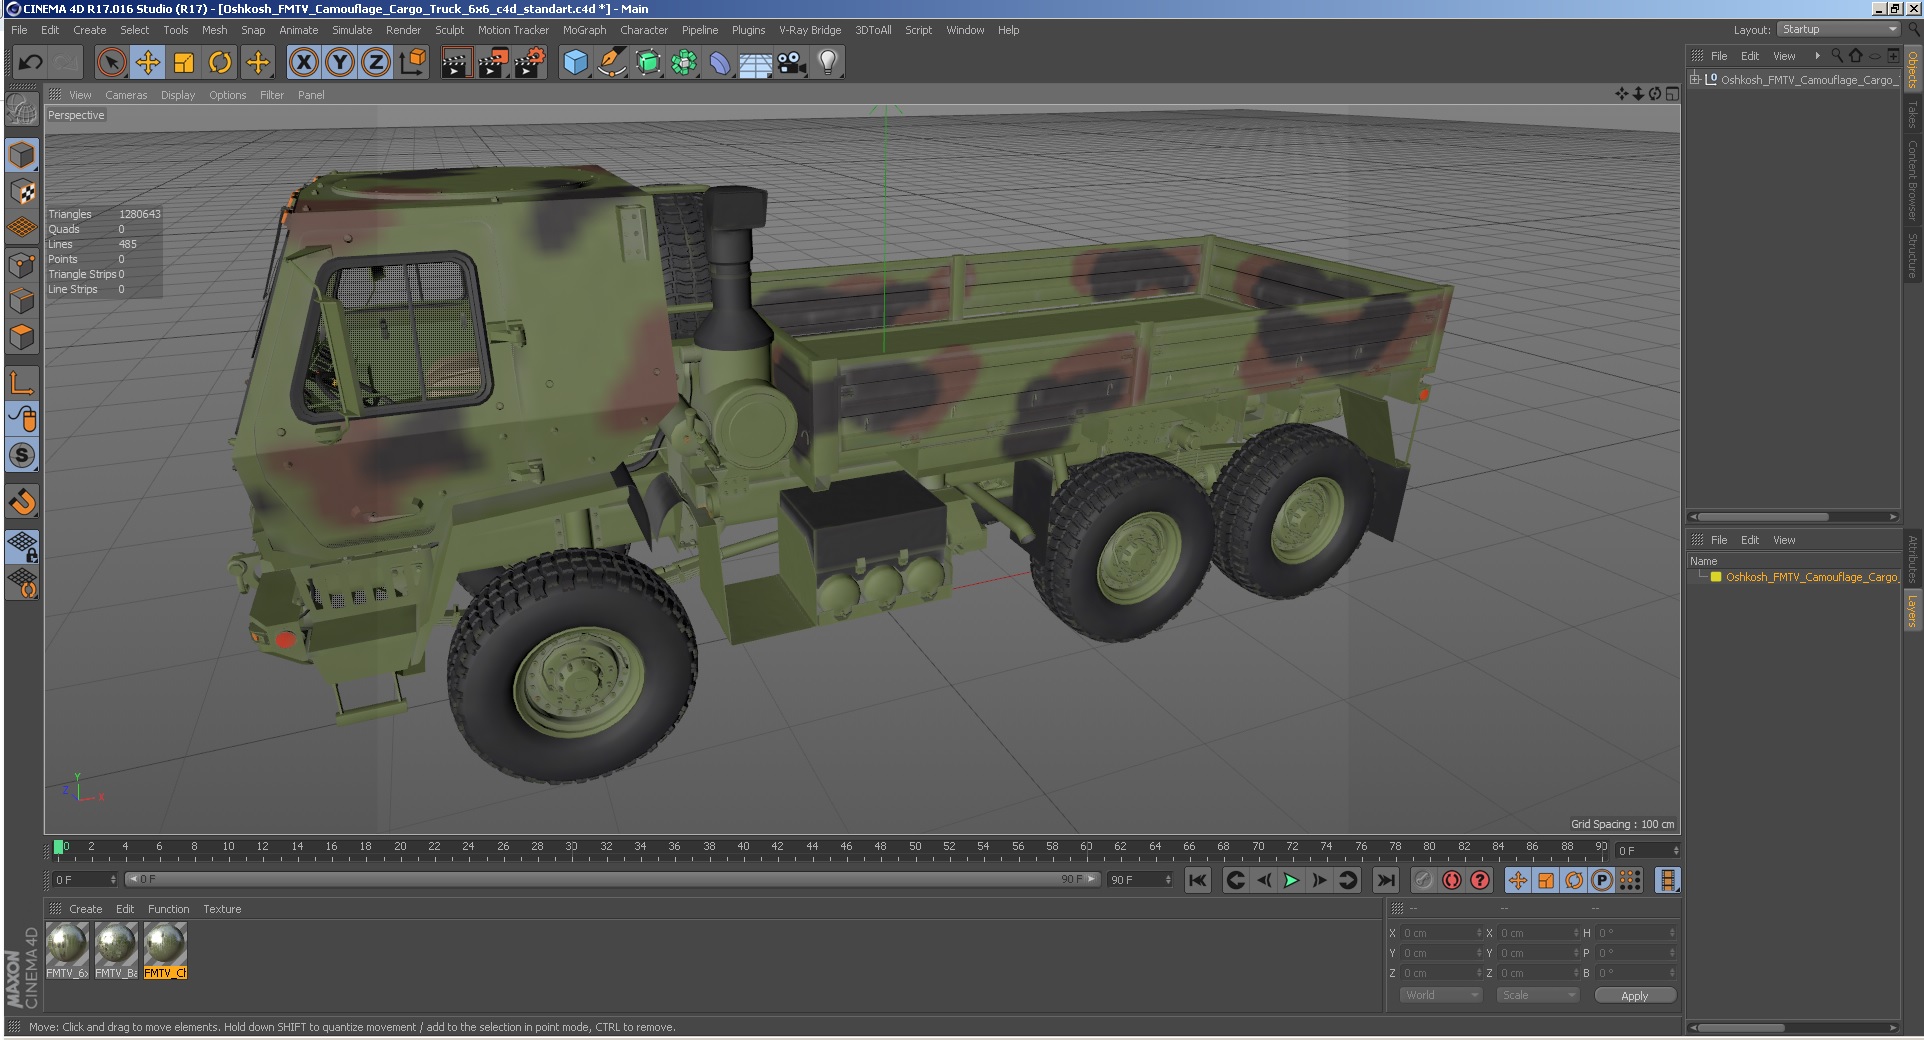1924x1040 pixels.
Task: Open material manager Texture menu
Action: pos(222,909)
